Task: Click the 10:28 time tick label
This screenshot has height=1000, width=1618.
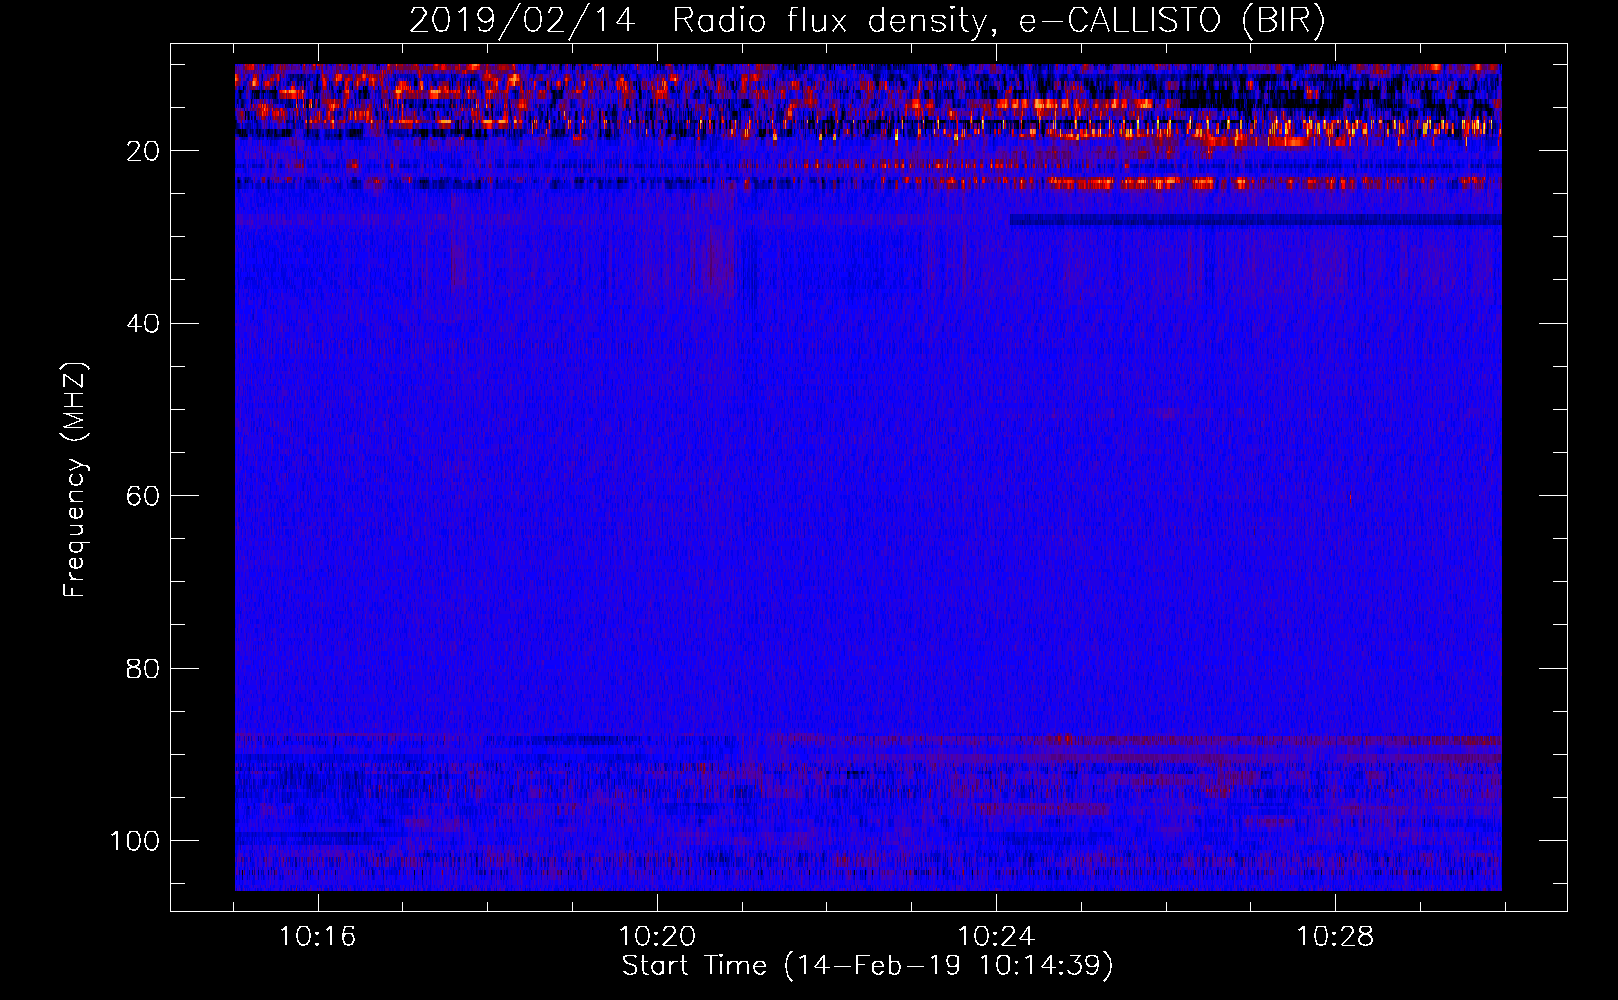Action: 1335,937
